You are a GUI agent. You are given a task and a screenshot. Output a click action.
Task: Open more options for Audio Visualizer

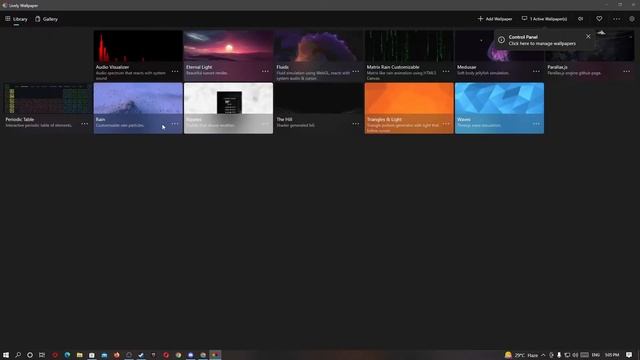pyautogui.click(x=175, y=71)
